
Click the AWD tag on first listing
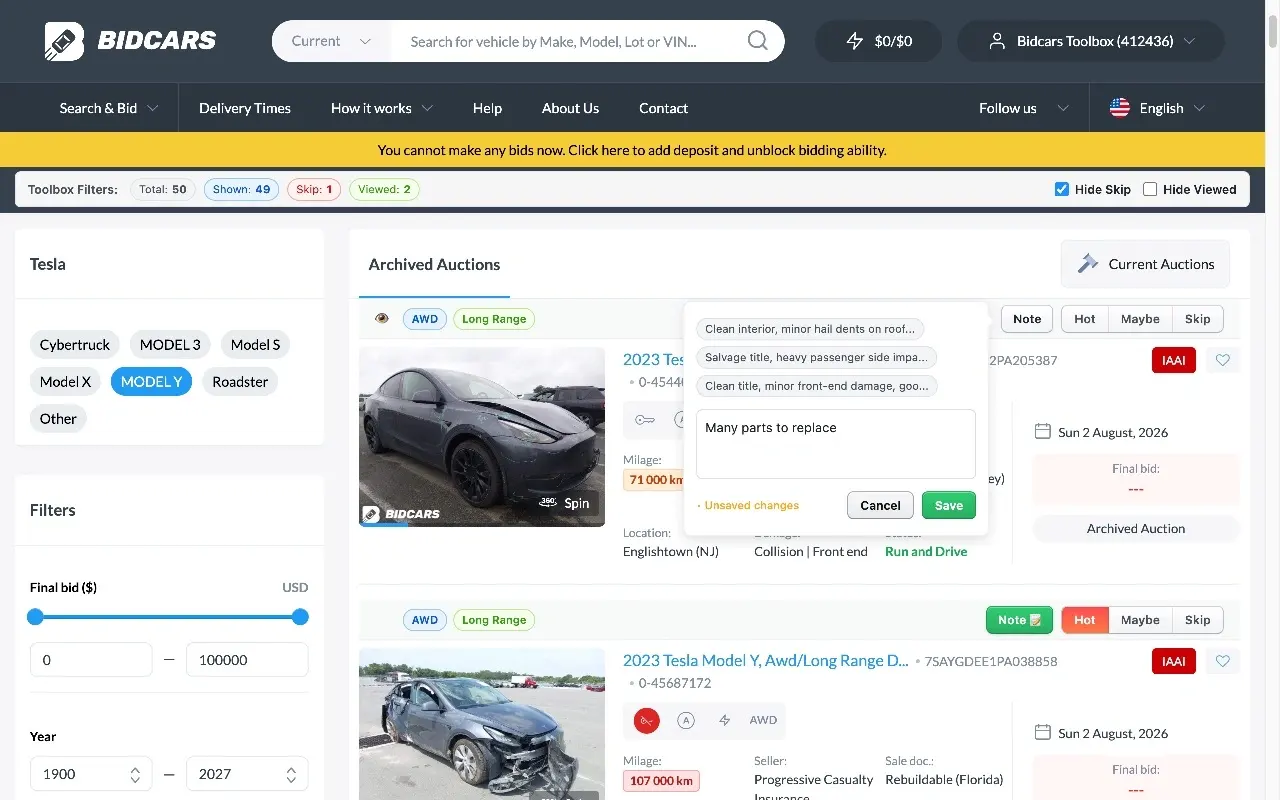(425, 319)
